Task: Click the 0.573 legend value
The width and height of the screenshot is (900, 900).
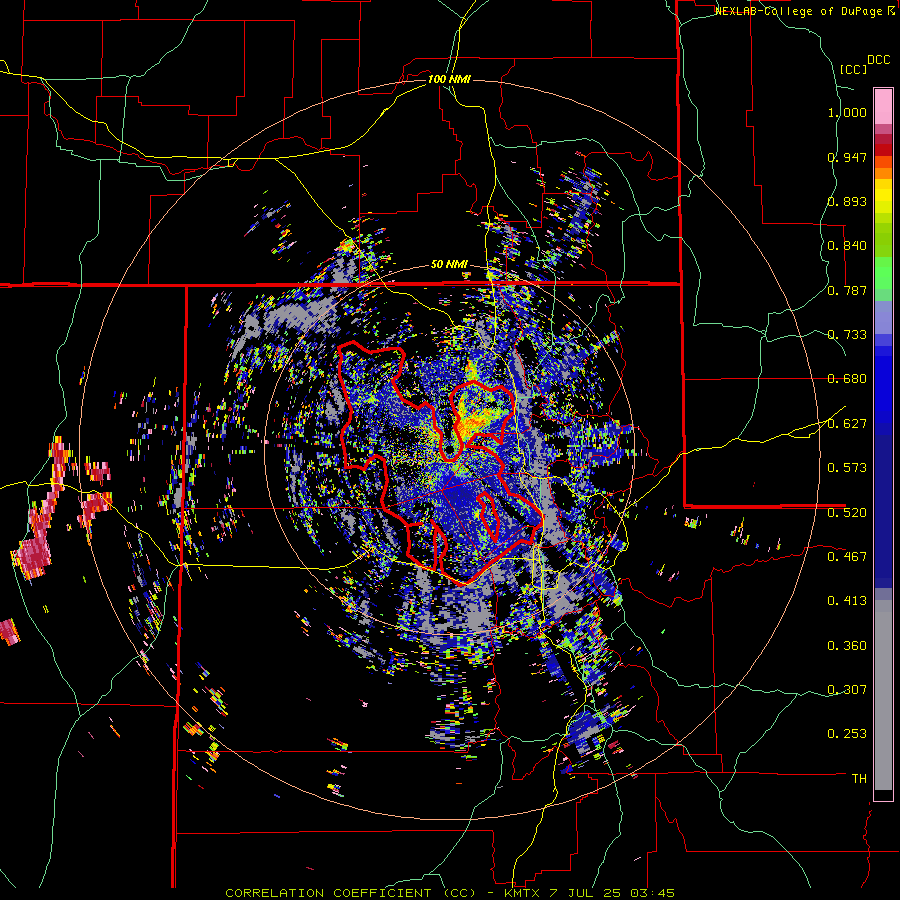Action: pos(847,468)
